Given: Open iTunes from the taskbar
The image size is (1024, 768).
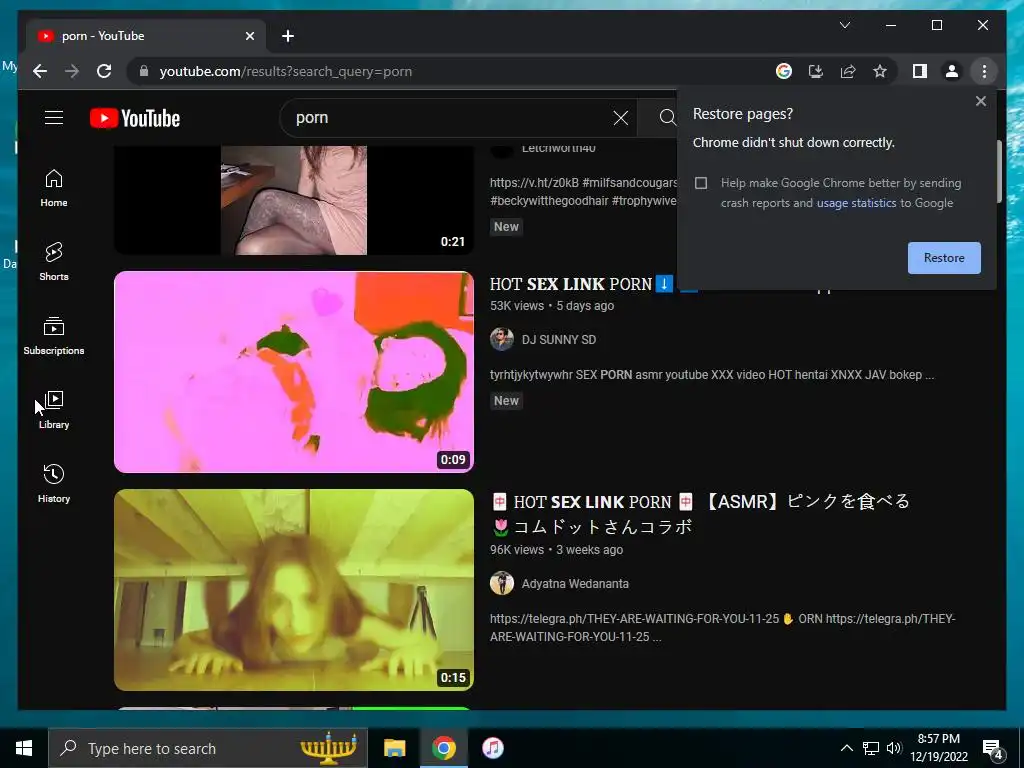Looking at the screenshot, I should click(493, 748).
